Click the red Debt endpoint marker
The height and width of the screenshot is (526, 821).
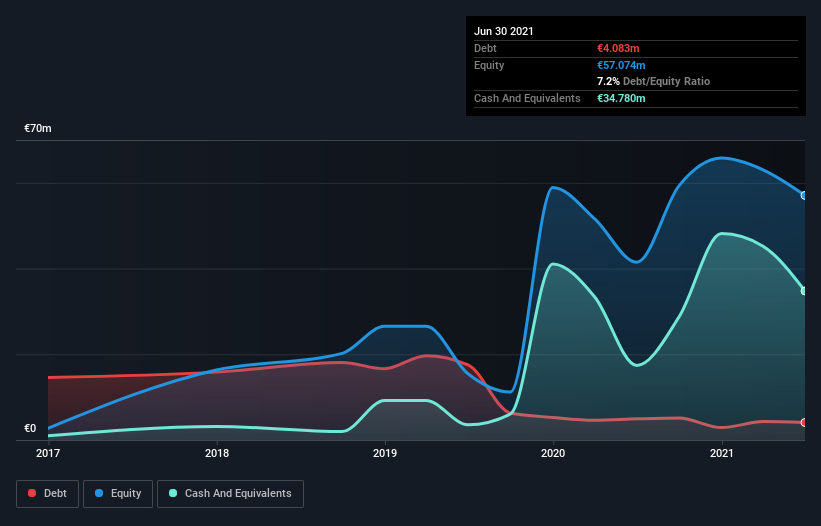tap(804, 422)
